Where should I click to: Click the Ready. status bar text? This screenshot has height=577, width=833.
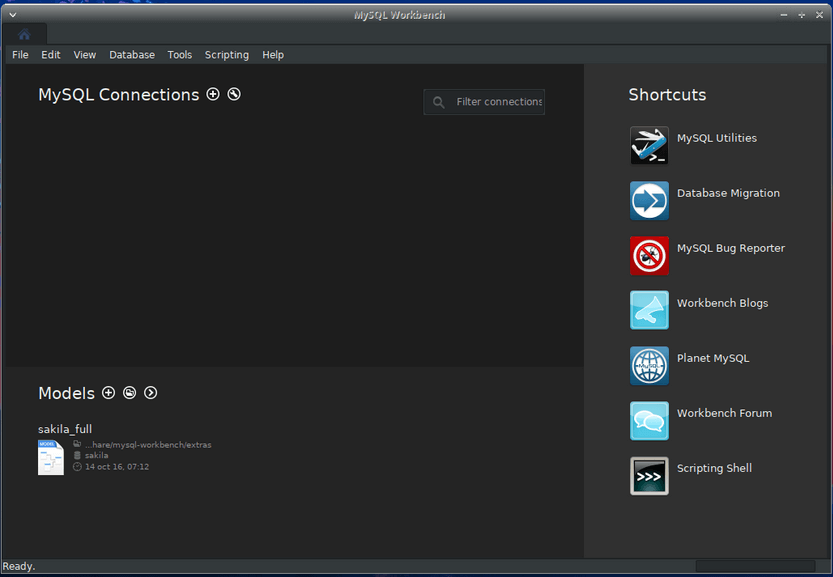[19, 566]
